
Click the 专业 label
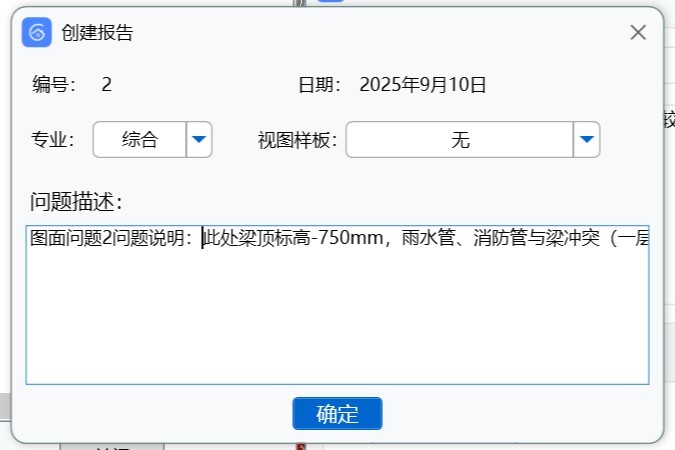pyautogui.click(x=53, y=140)
